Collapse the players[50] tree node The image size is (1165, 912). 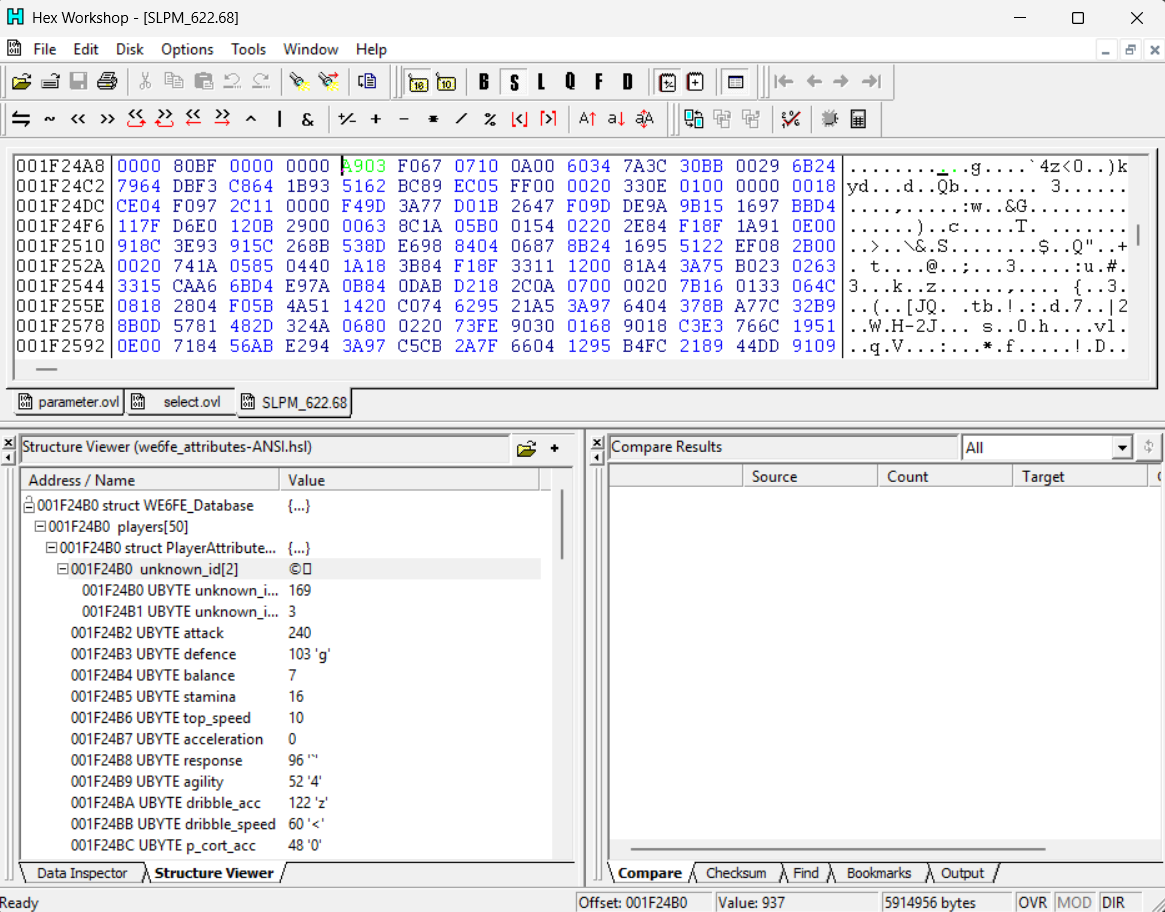41,526
